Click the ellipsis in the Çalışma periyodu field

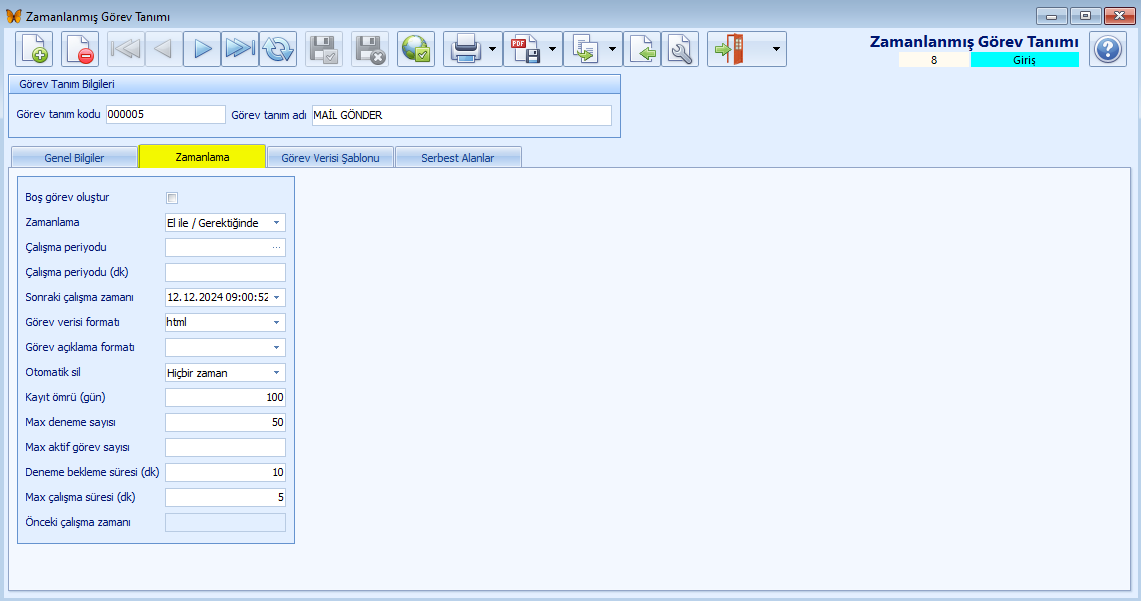click(277, 247)
